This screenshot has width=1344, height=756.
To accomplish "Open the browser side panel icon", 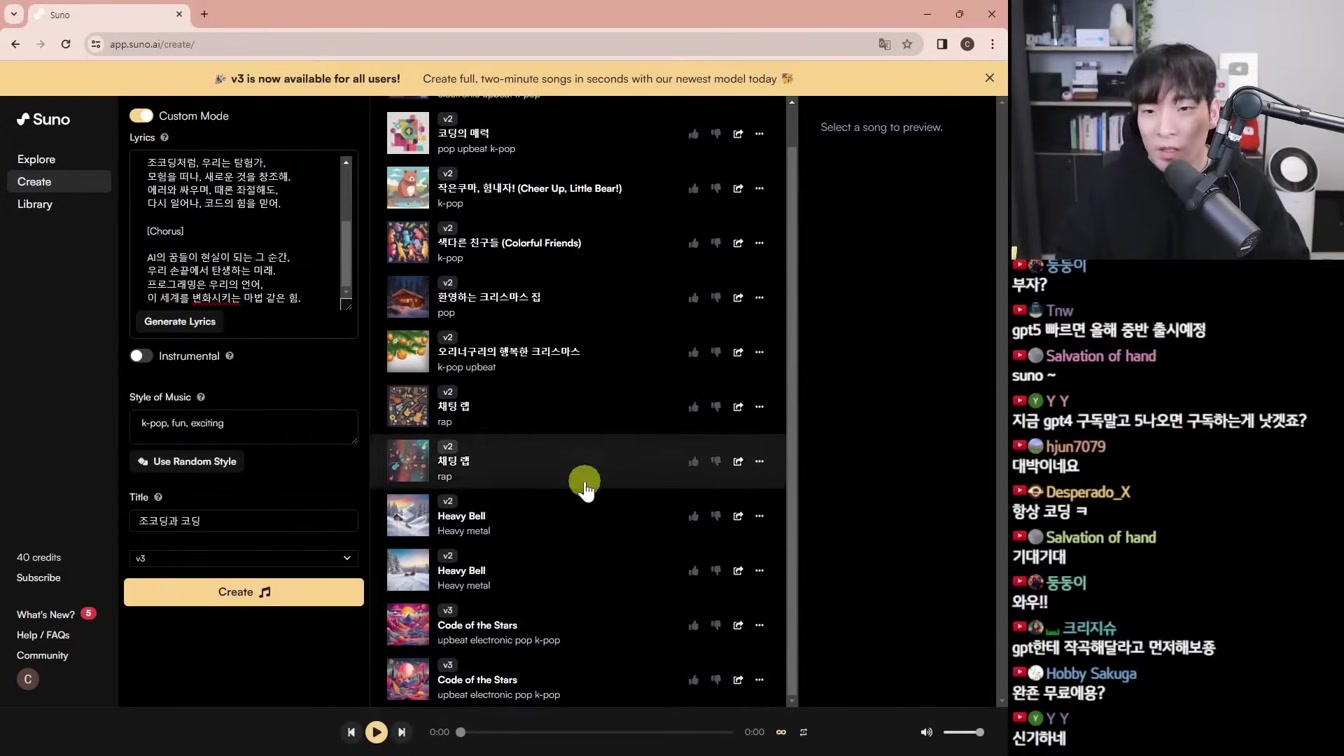I will 942,44.
